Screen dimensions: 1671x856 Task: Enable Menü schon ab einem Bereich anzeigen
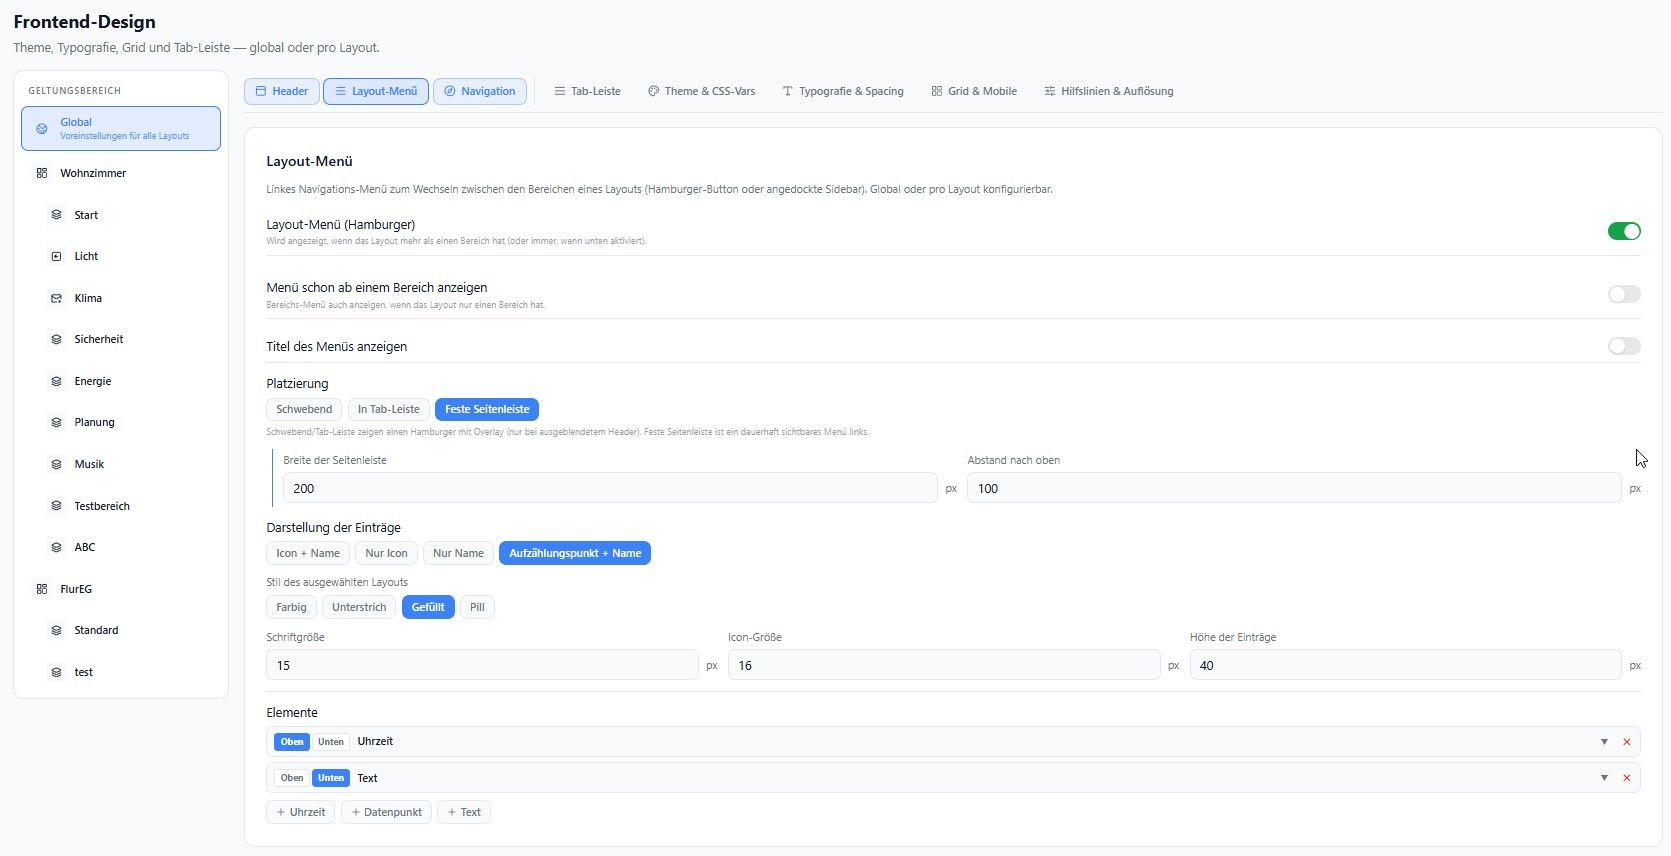point(1624,294)
